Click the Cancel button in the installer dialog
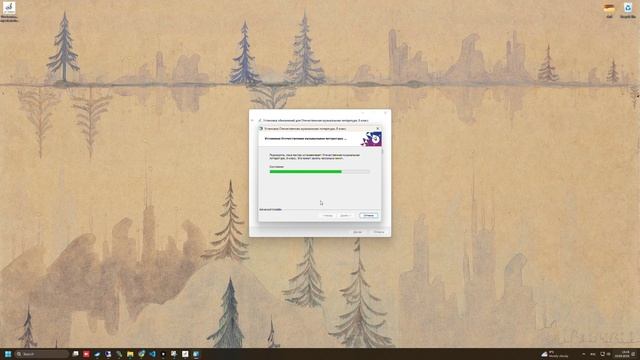640x360 pixels. [x=369, y=215]
